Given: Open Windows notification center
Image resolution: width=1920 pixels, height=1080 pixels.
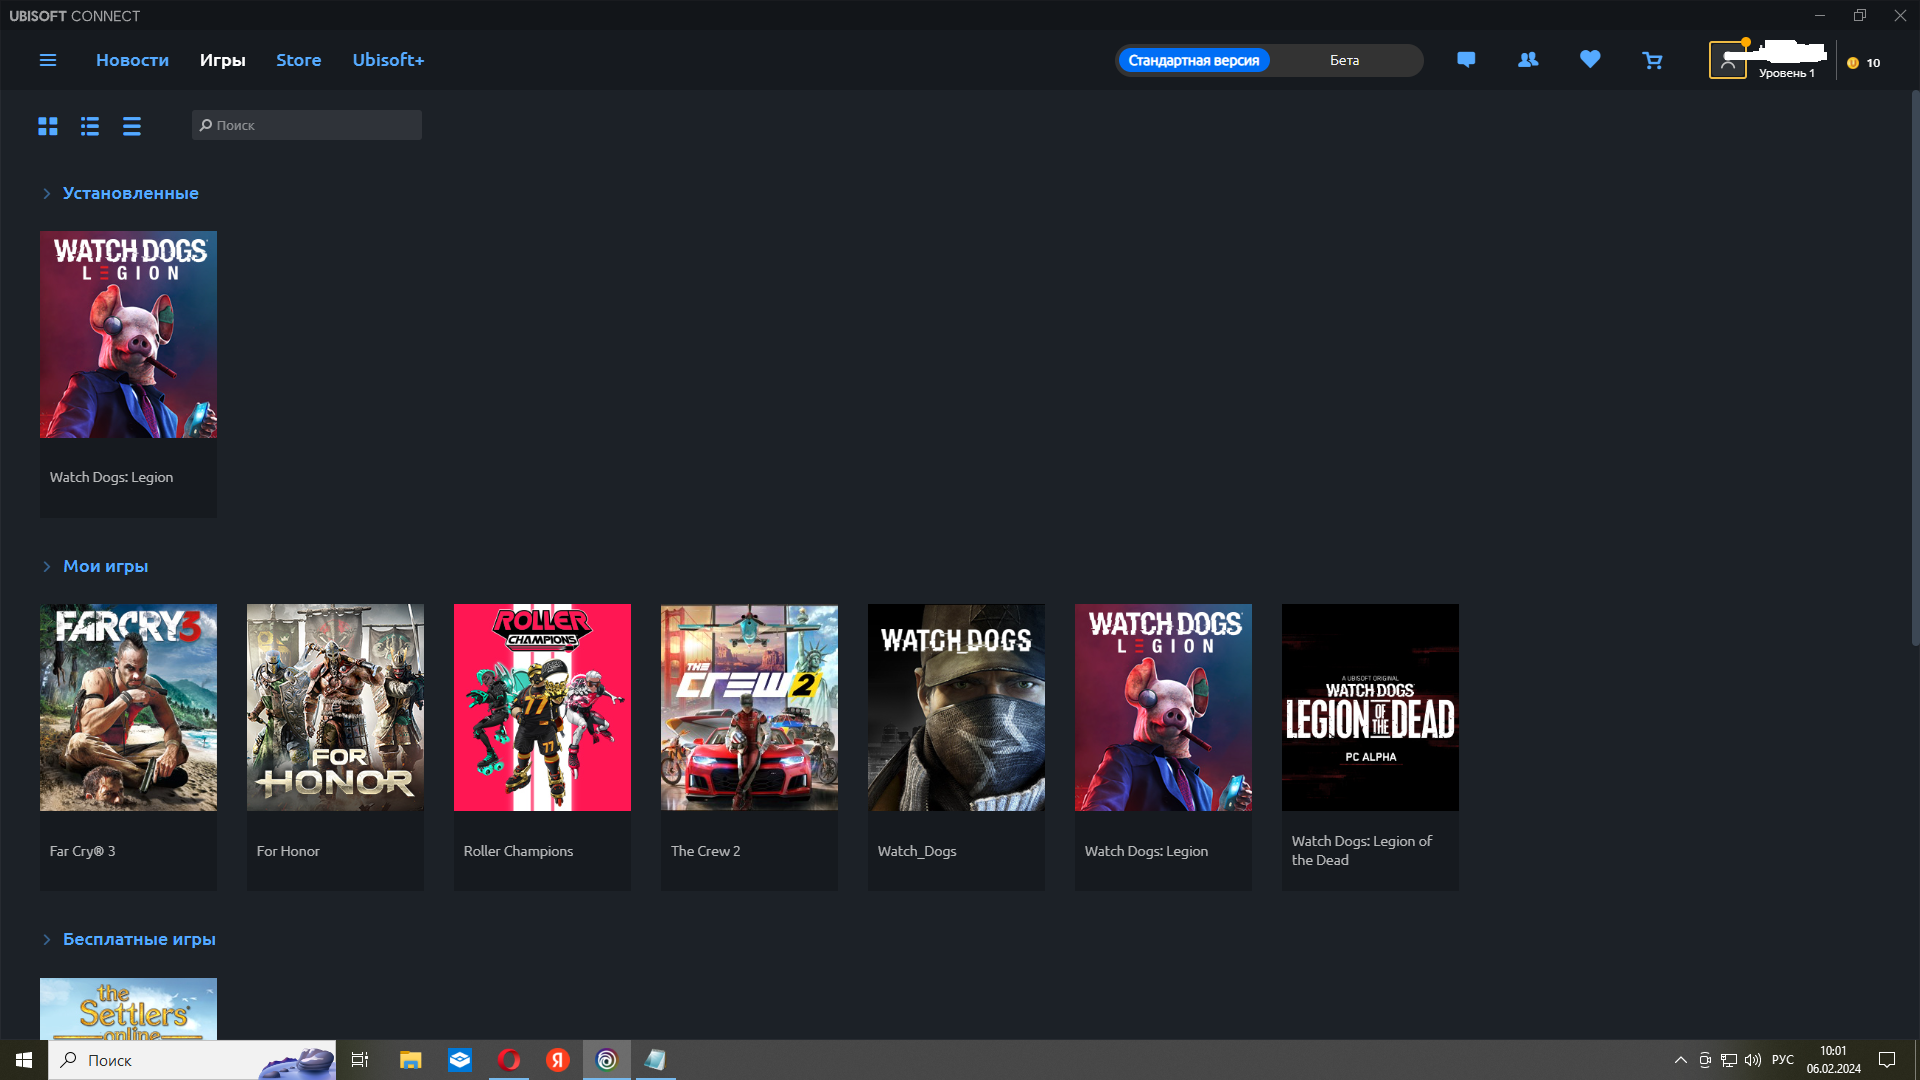Looking at the screenshot, I should pyautogui.click(x=1887, y=1060).
